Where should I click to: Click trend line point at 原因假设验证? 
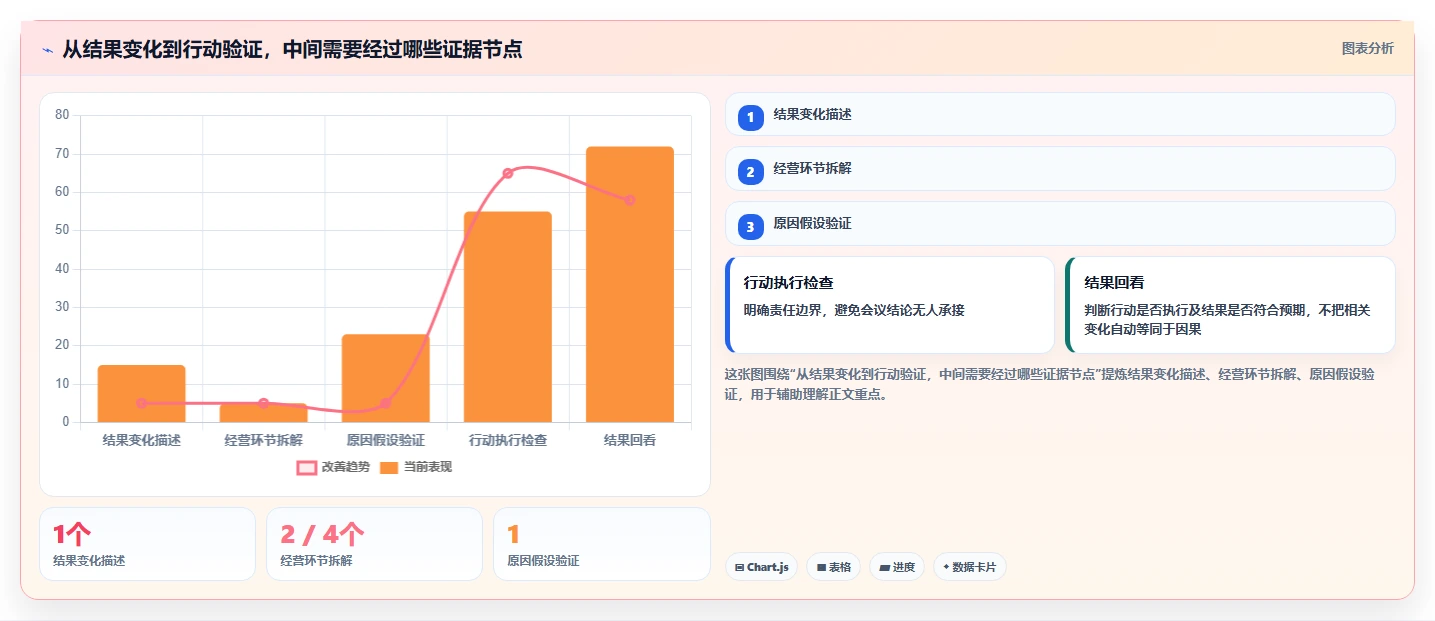pyautogui.click(x=386, y=403)
